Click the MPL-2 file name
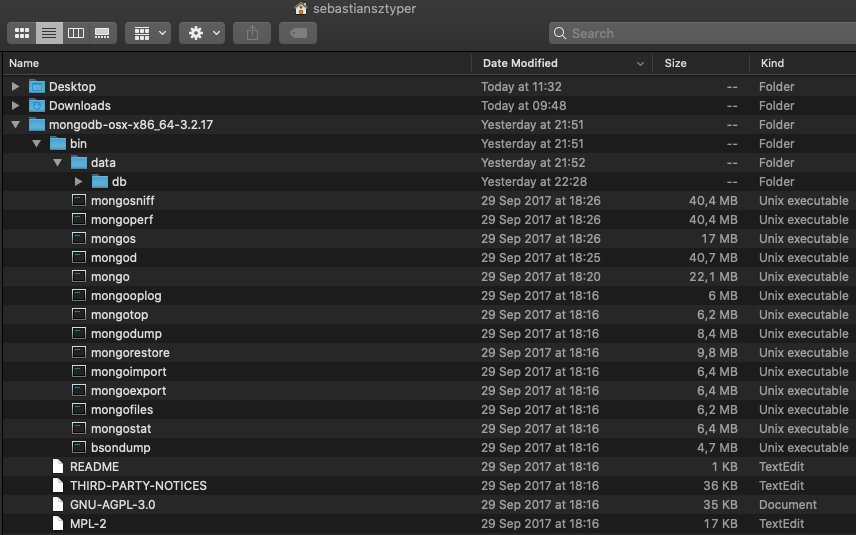This screenshot has width=856, height=535. pos(88,524)
